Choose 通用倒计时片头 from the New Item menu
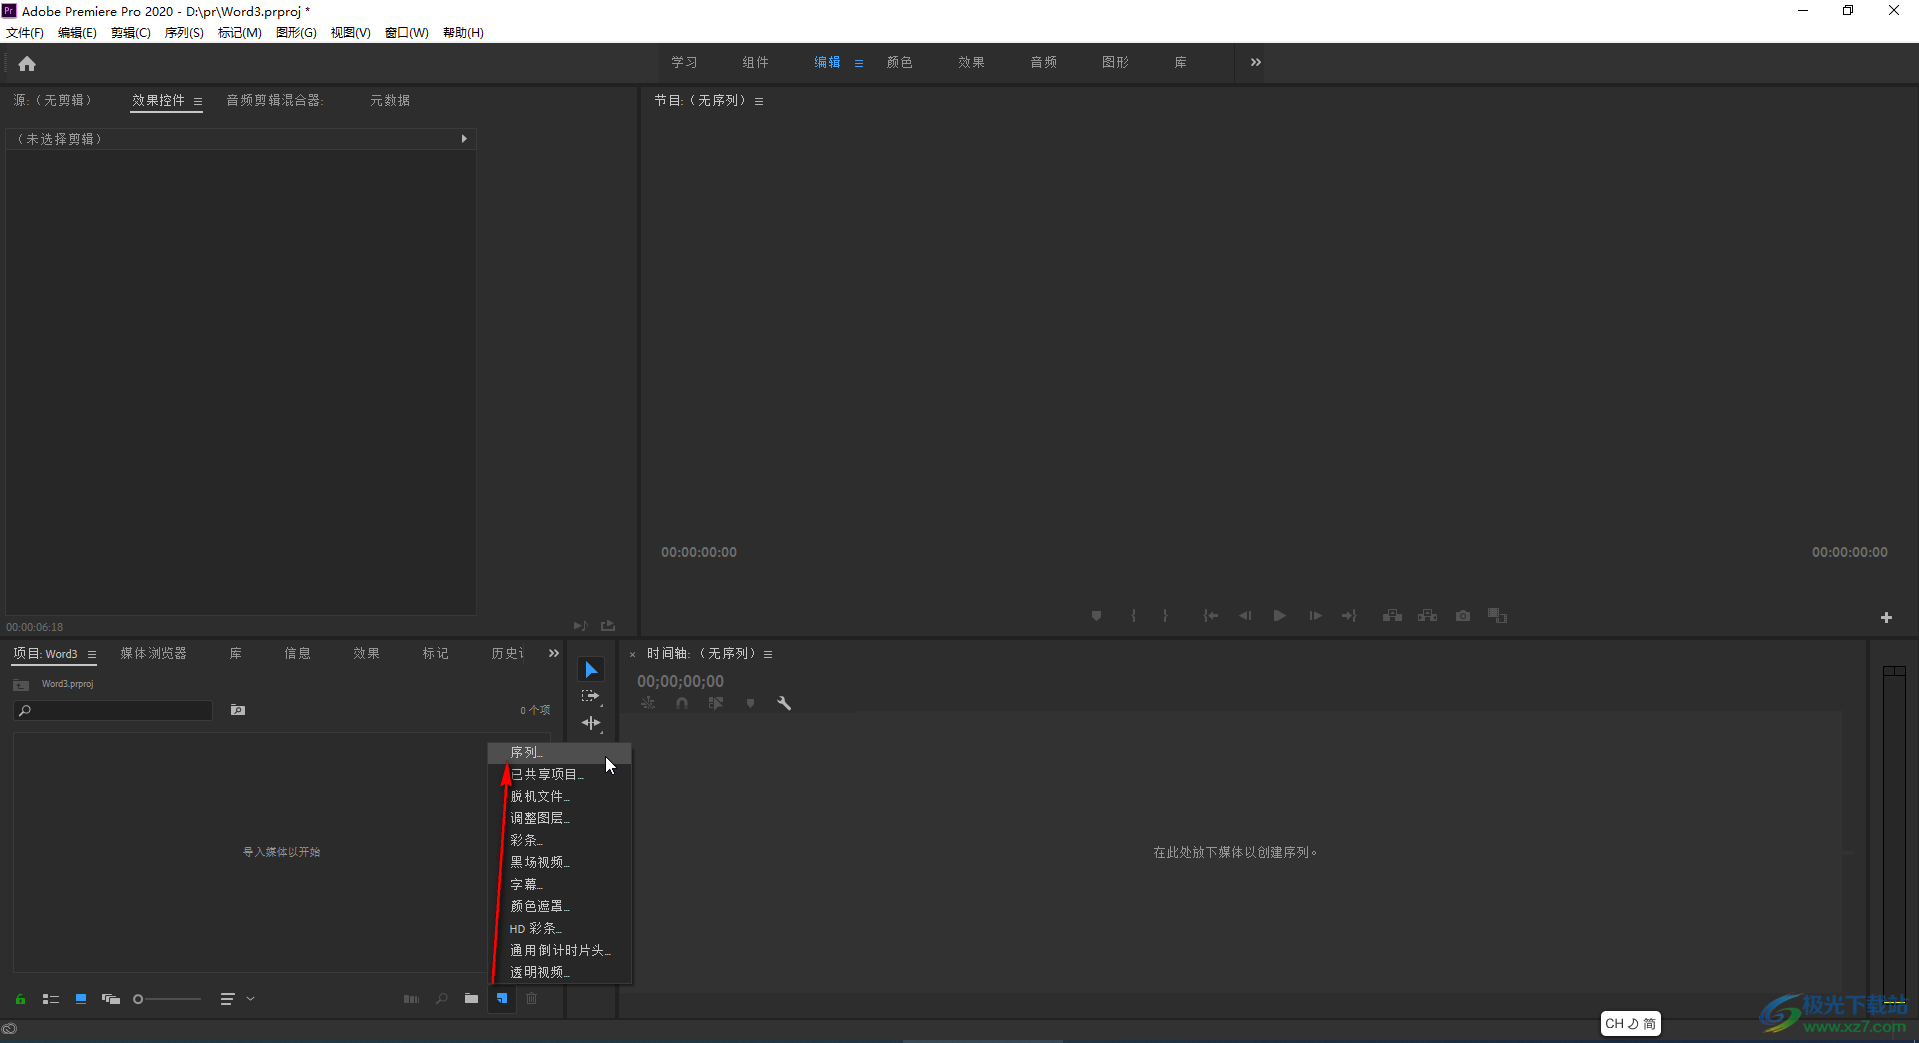Image resolution: width=1919 pixels, height=1043 pixels. [x=560, y=950]
